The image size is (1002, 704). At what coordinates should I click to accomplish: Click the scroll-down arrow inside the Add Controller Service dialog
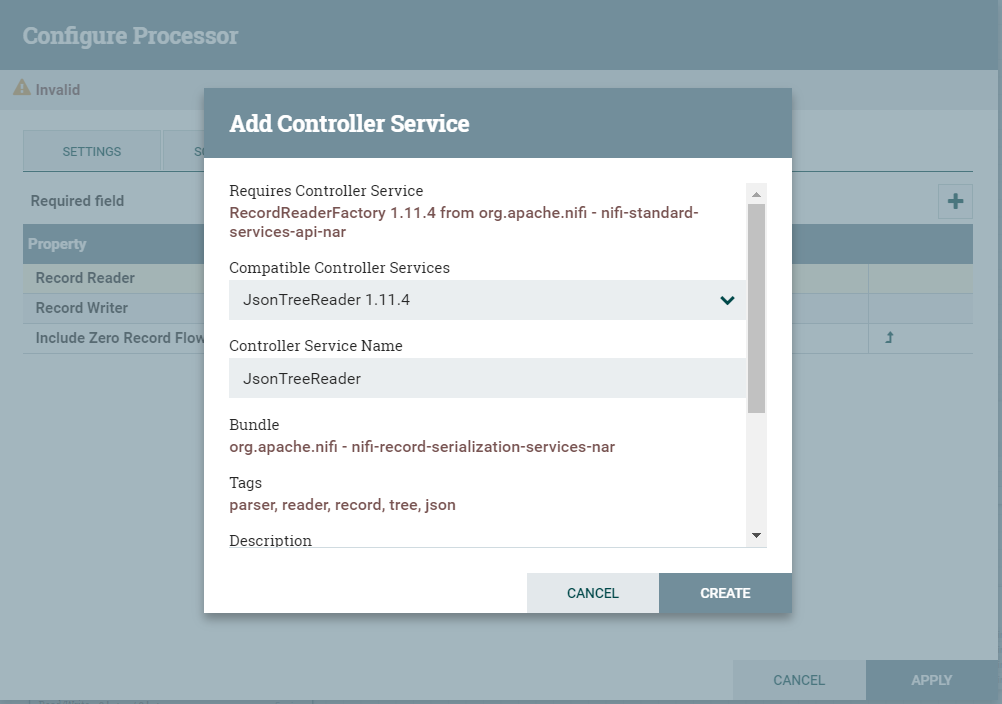[x=757, y=536]
